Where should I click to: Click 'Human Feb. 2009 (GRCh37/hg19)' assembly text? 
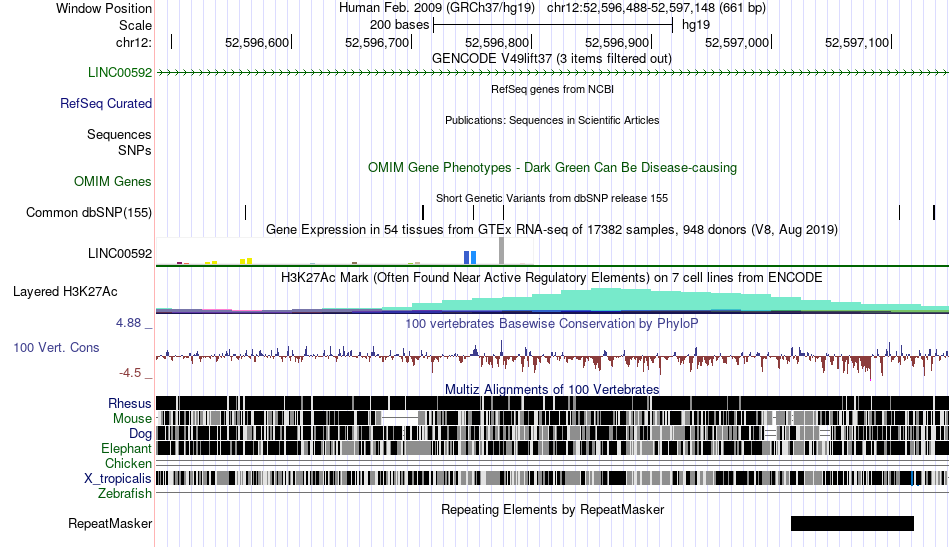tap(437, 8)
